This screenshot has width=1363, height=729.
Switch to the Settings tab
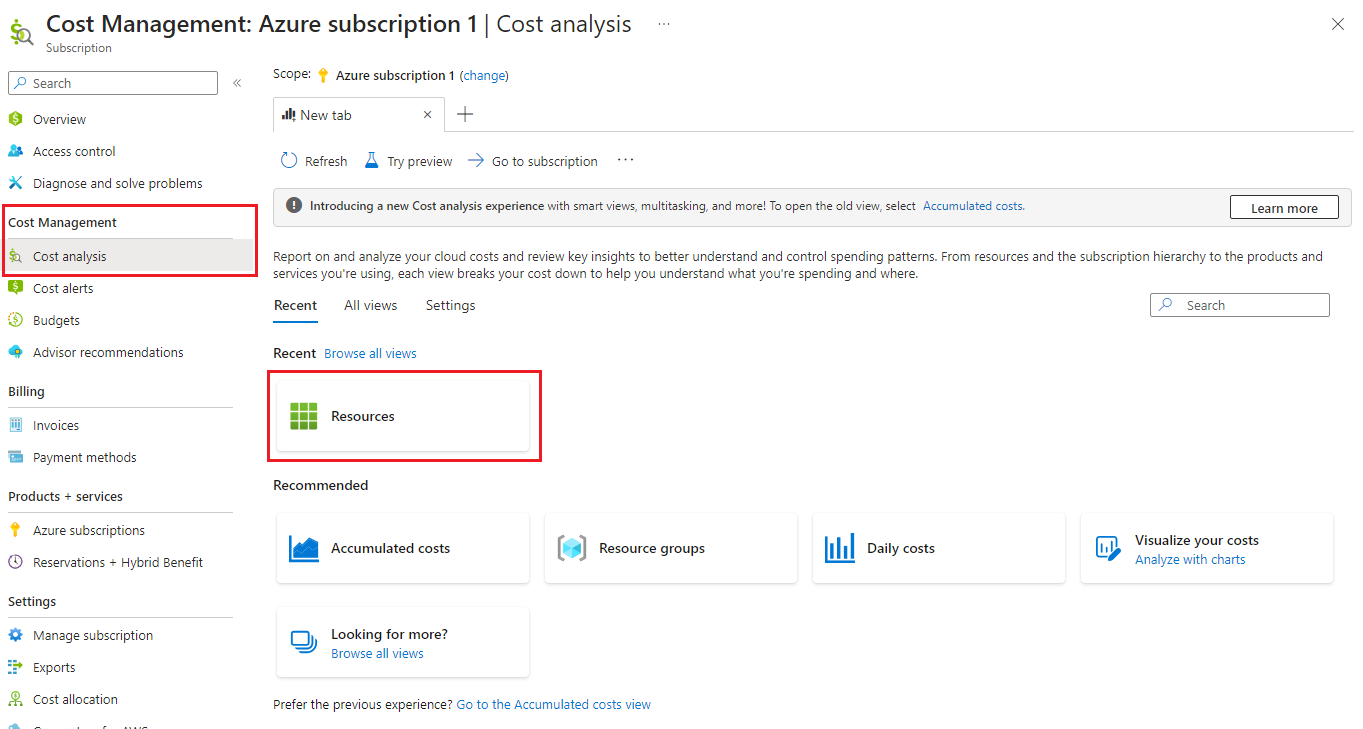451,306
